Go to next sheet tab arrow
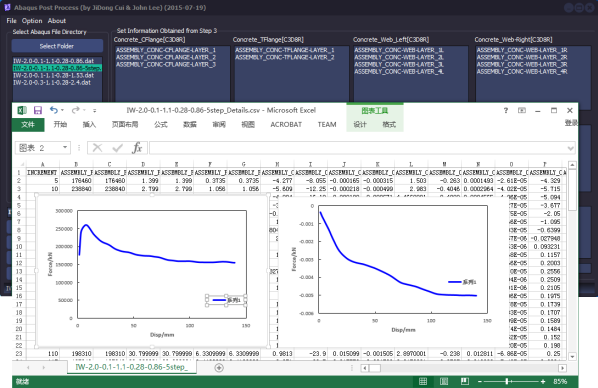Image resolution: width=598 pixels, height=388 pixels. pos(43,368)
